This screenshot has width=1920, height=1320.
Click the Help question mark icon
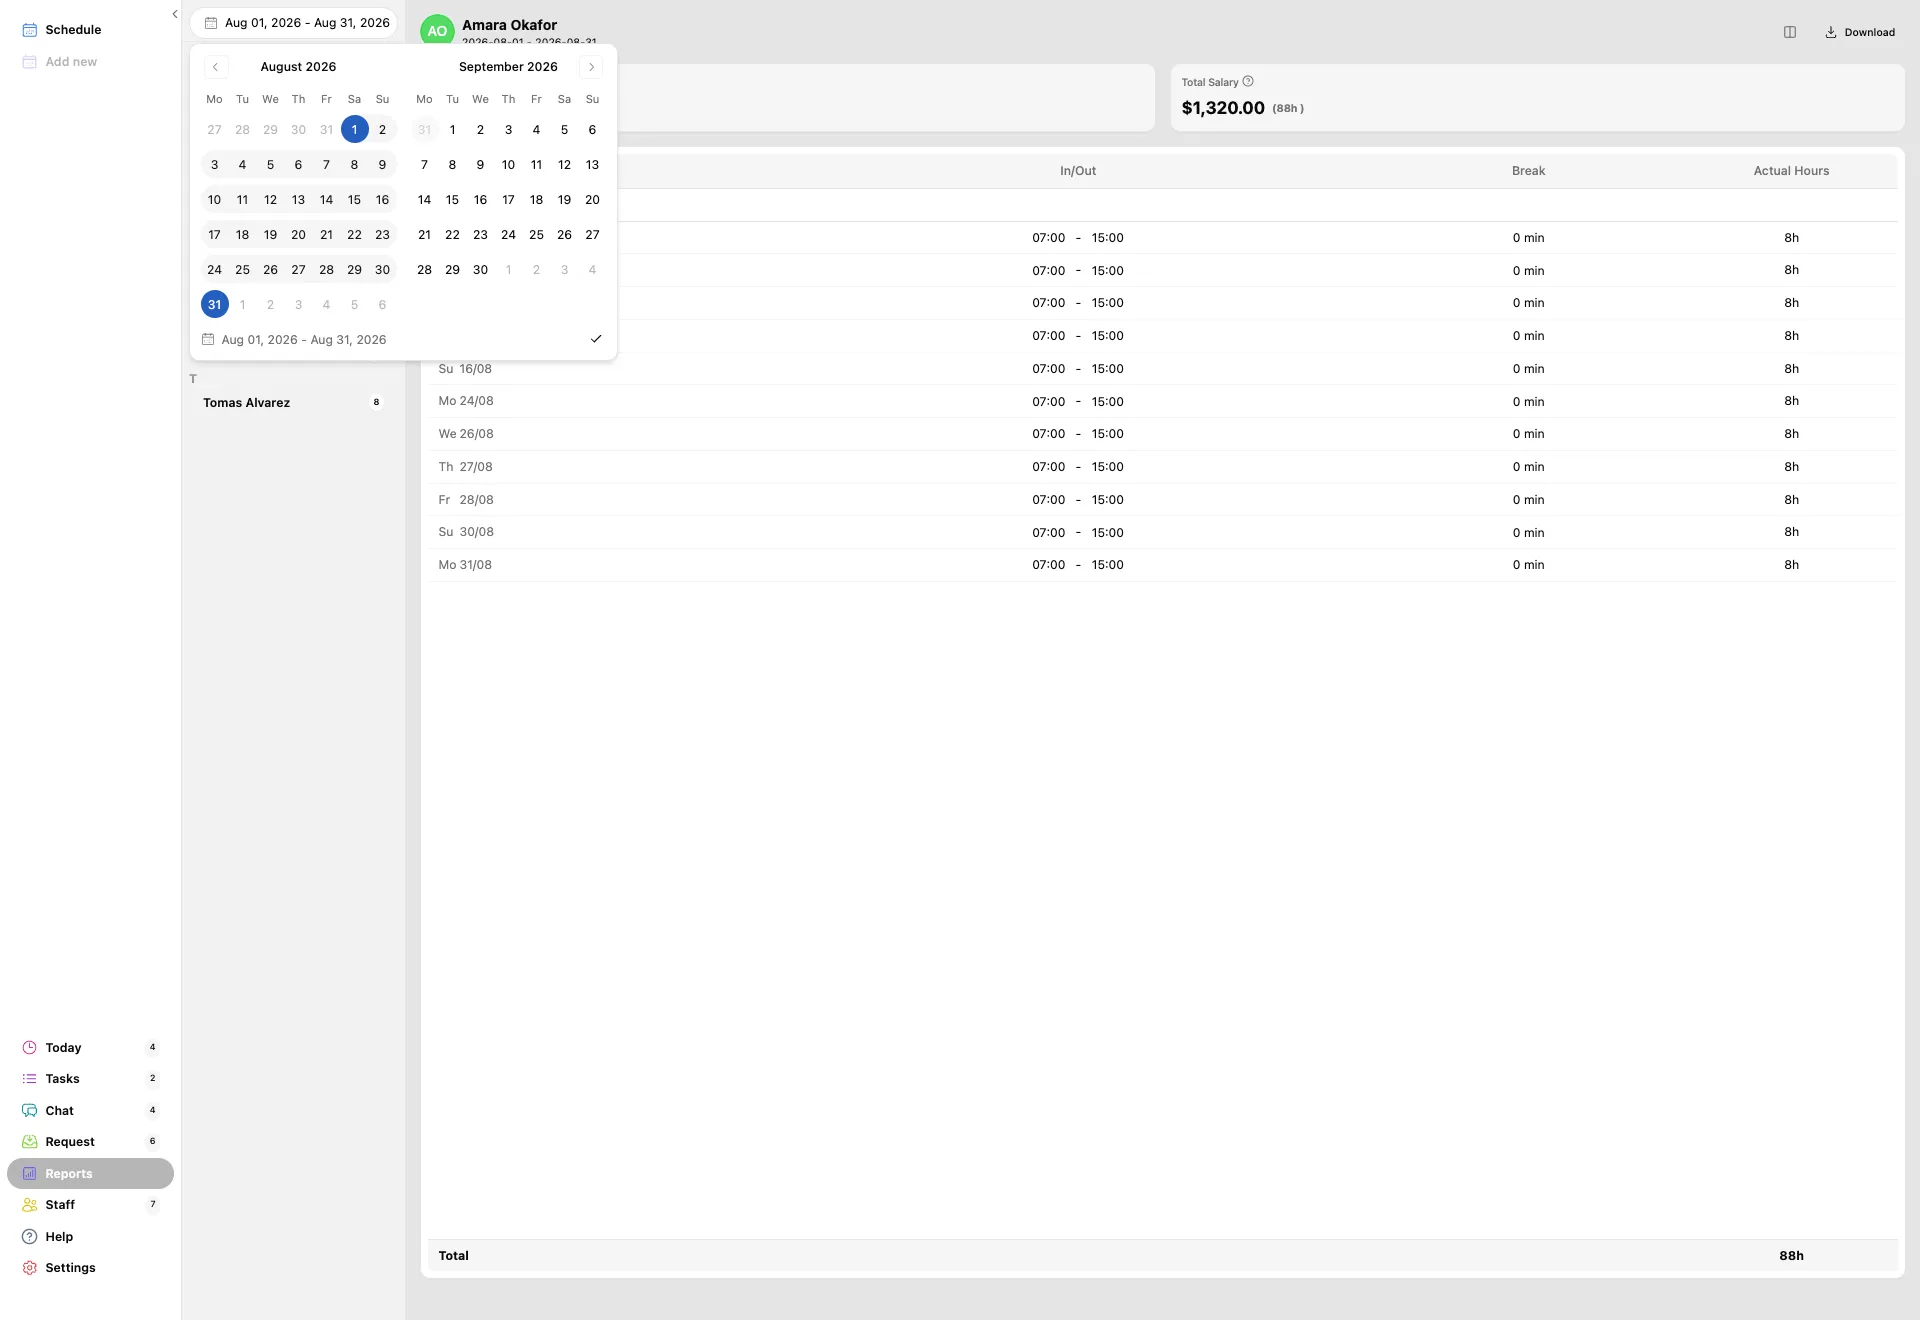point(30,1237)
